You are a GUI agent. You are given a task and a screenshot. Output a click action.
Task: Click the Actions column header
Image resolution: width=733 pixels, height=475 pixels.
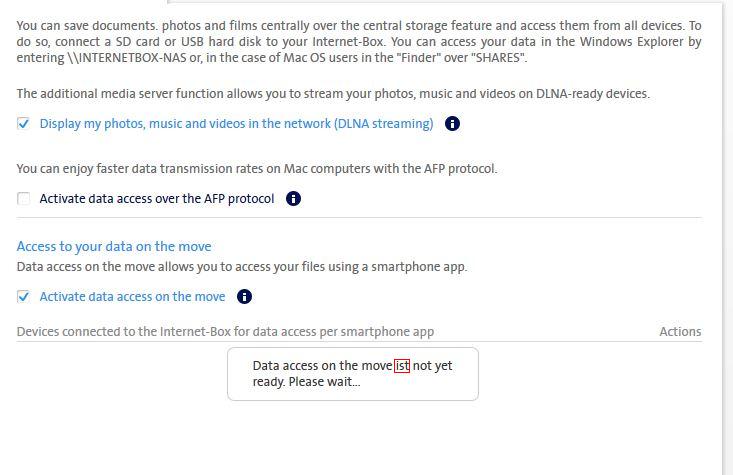[x=680, y=332]
